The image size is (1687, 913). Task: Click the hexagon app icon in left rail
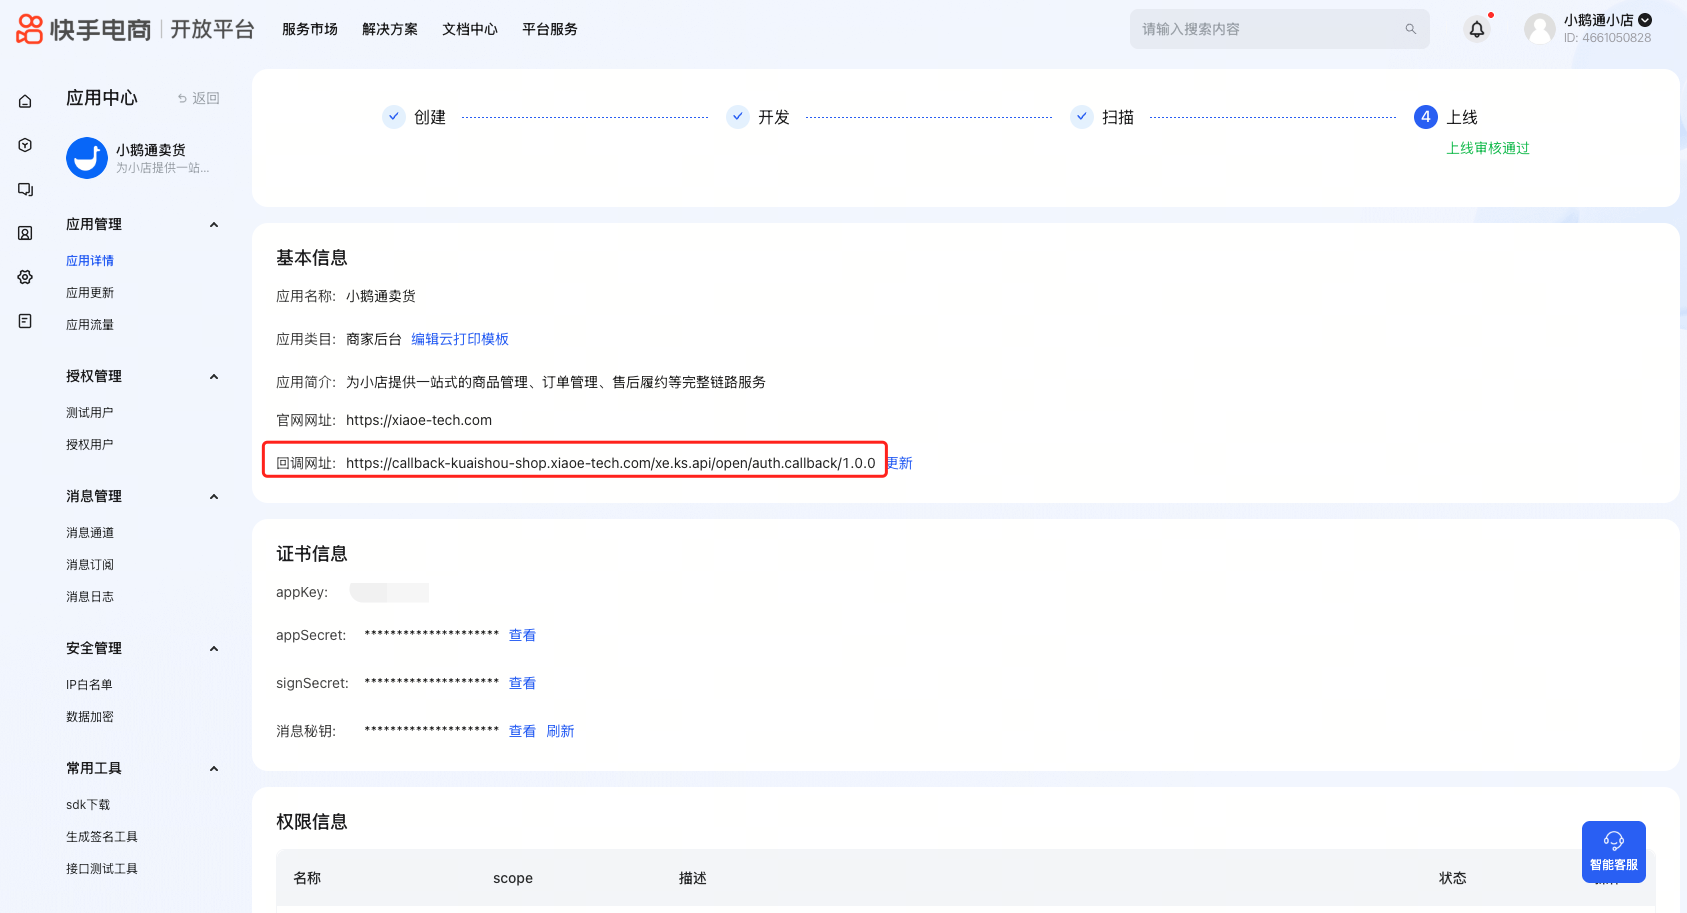coord(25,145)
